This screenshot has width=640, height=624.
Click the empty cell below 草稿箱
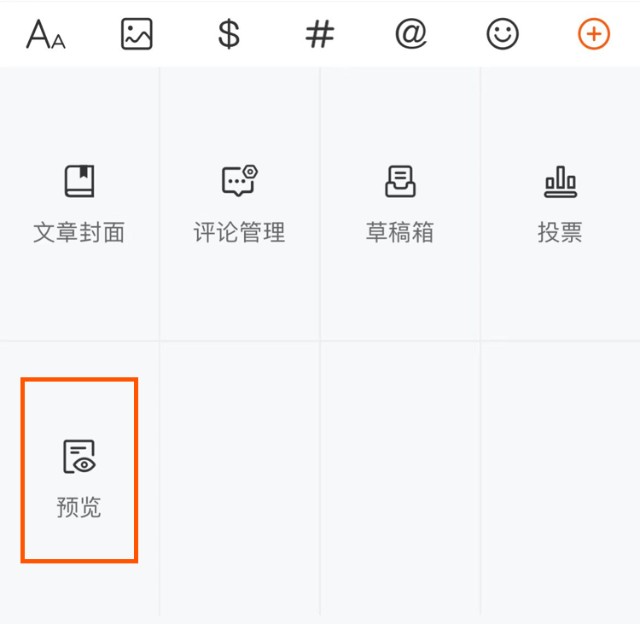click(400, 478)
